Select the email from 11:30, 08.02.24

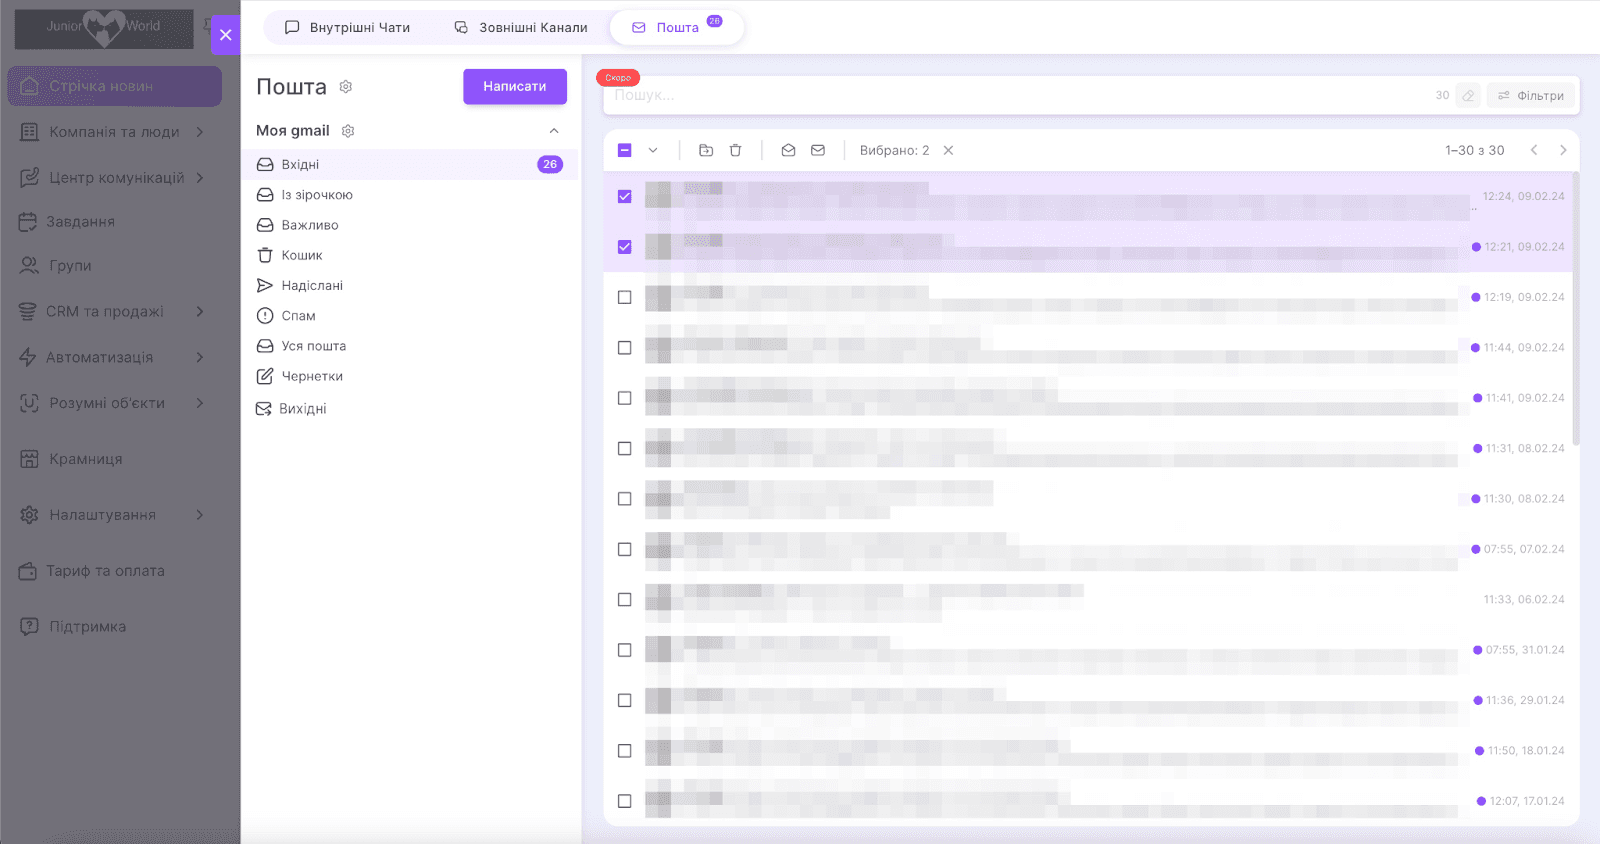tap(625, 499)
